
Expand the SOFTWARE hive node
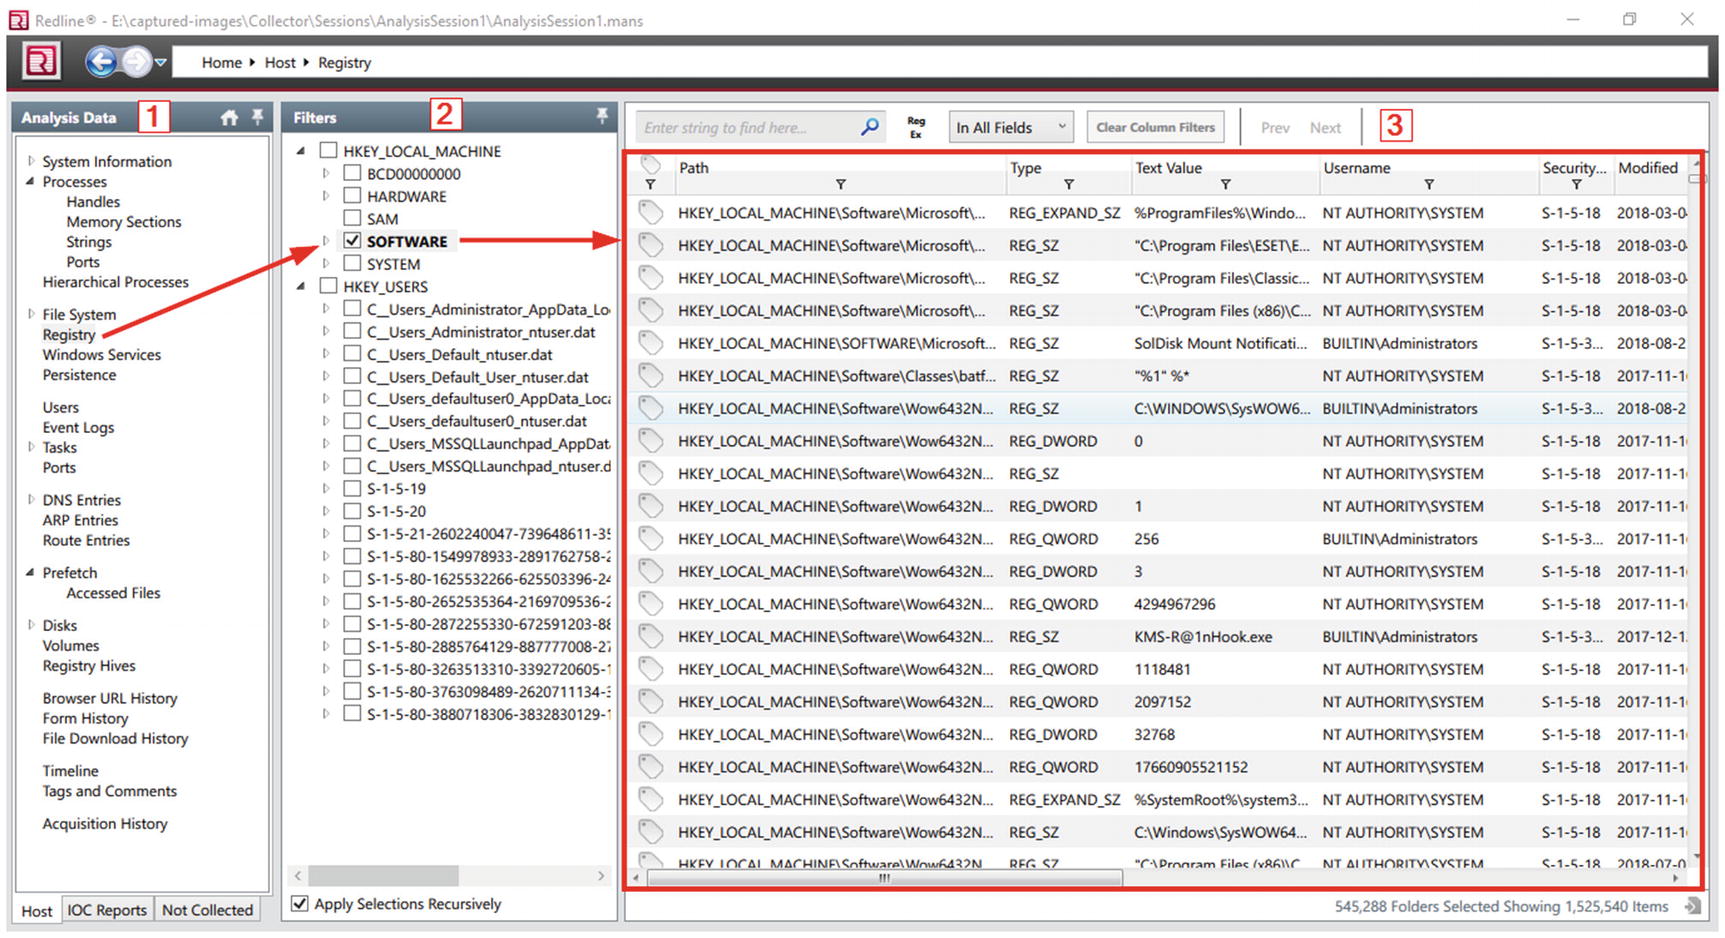(326, 241)
